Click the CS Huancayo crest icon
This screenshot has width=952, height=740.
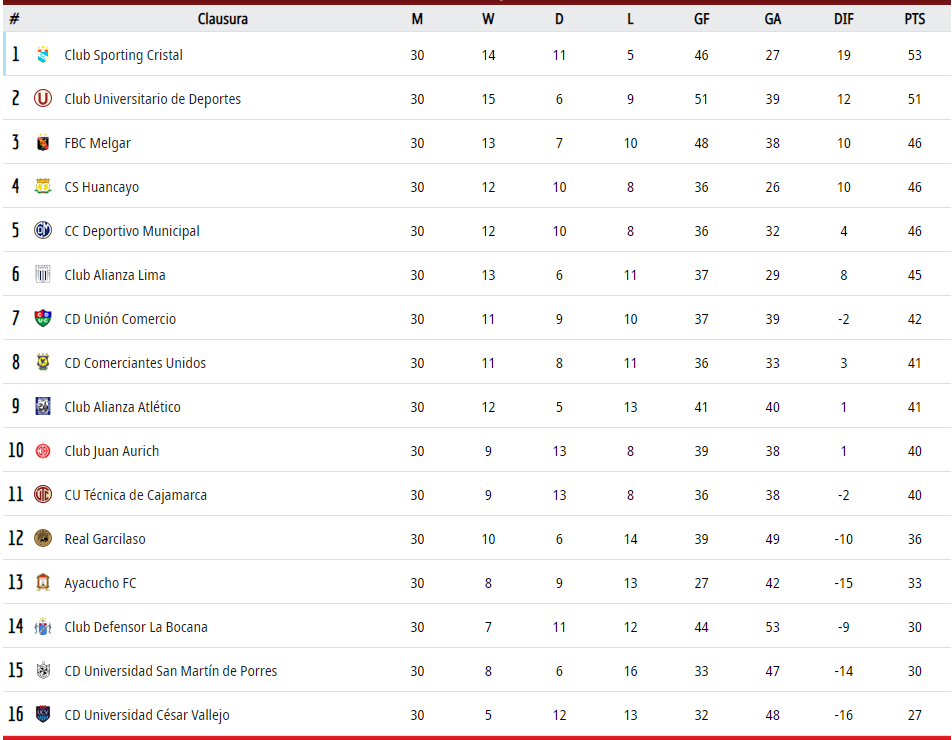click(x=43, y=187)
